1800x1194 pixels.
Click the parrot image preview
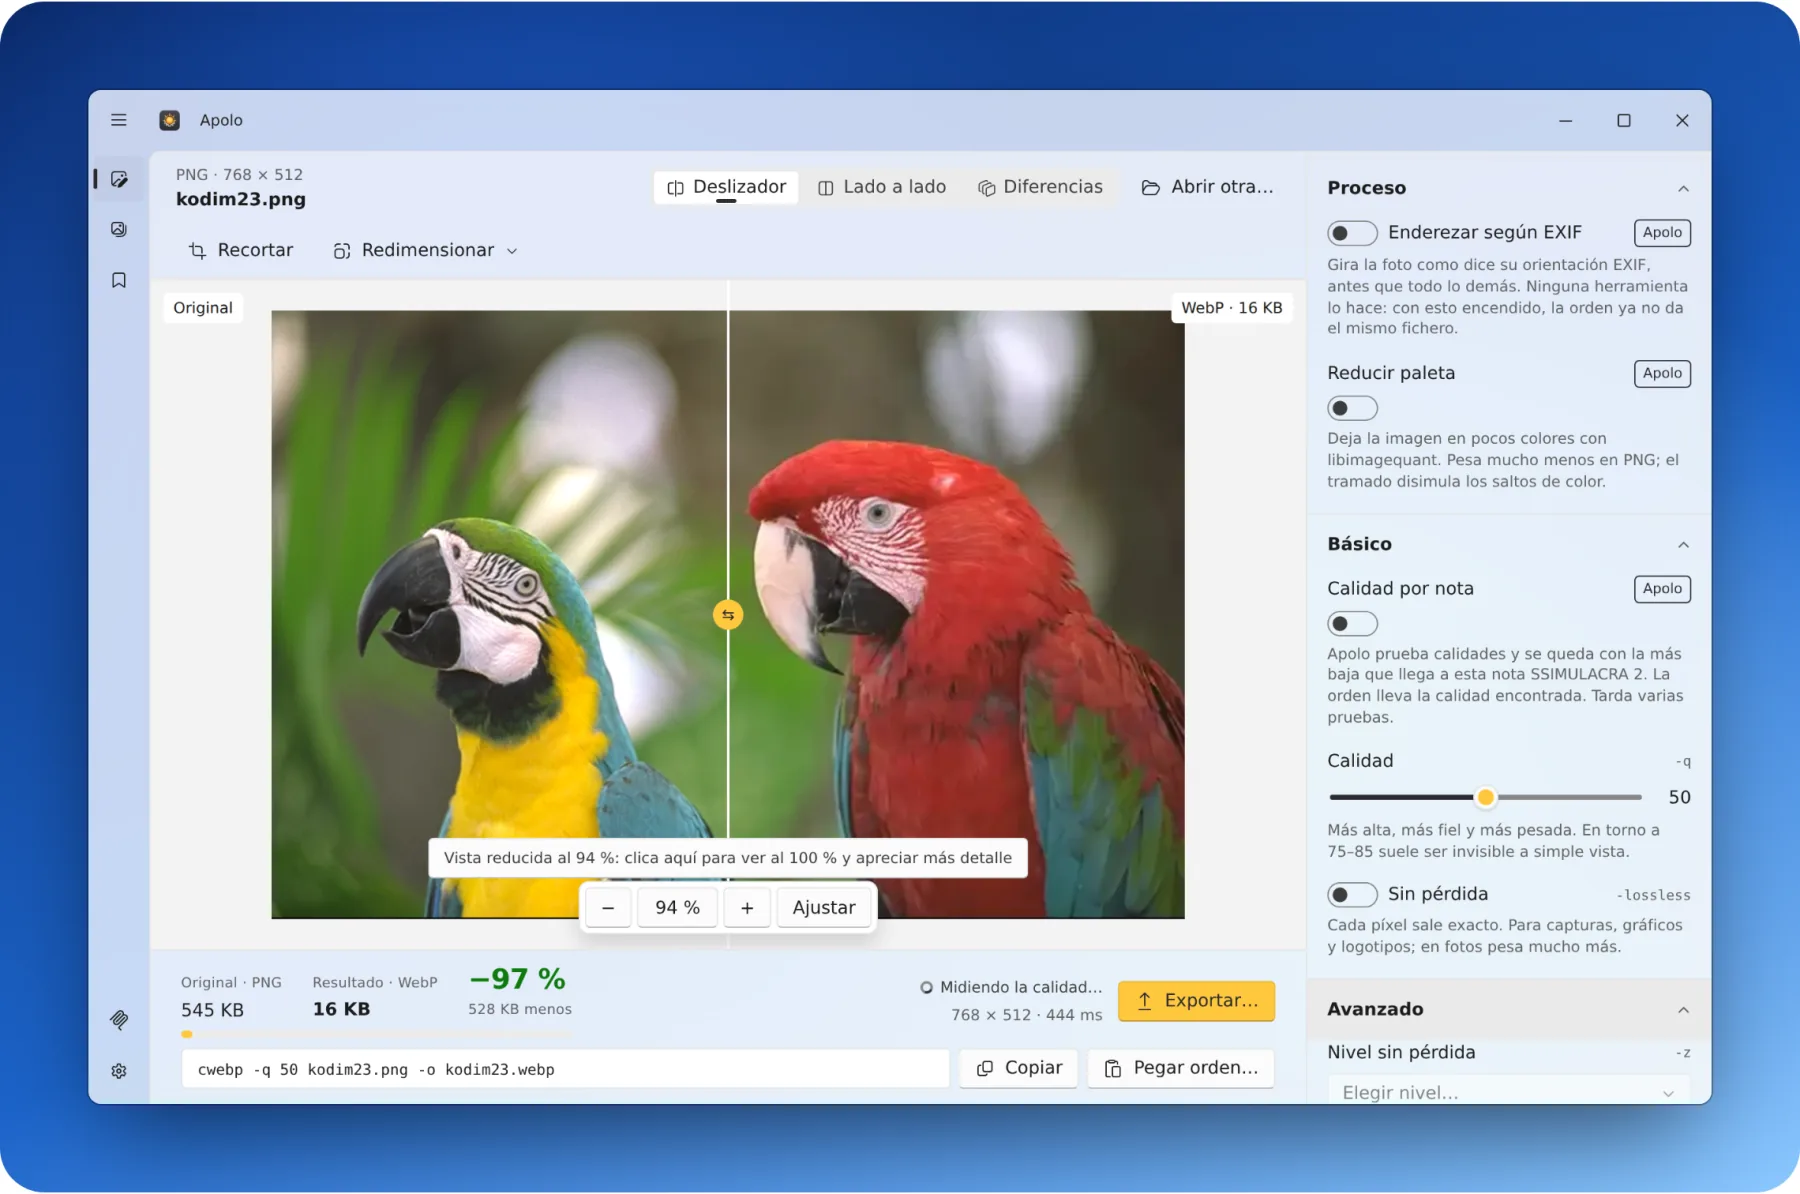[728, 615]
